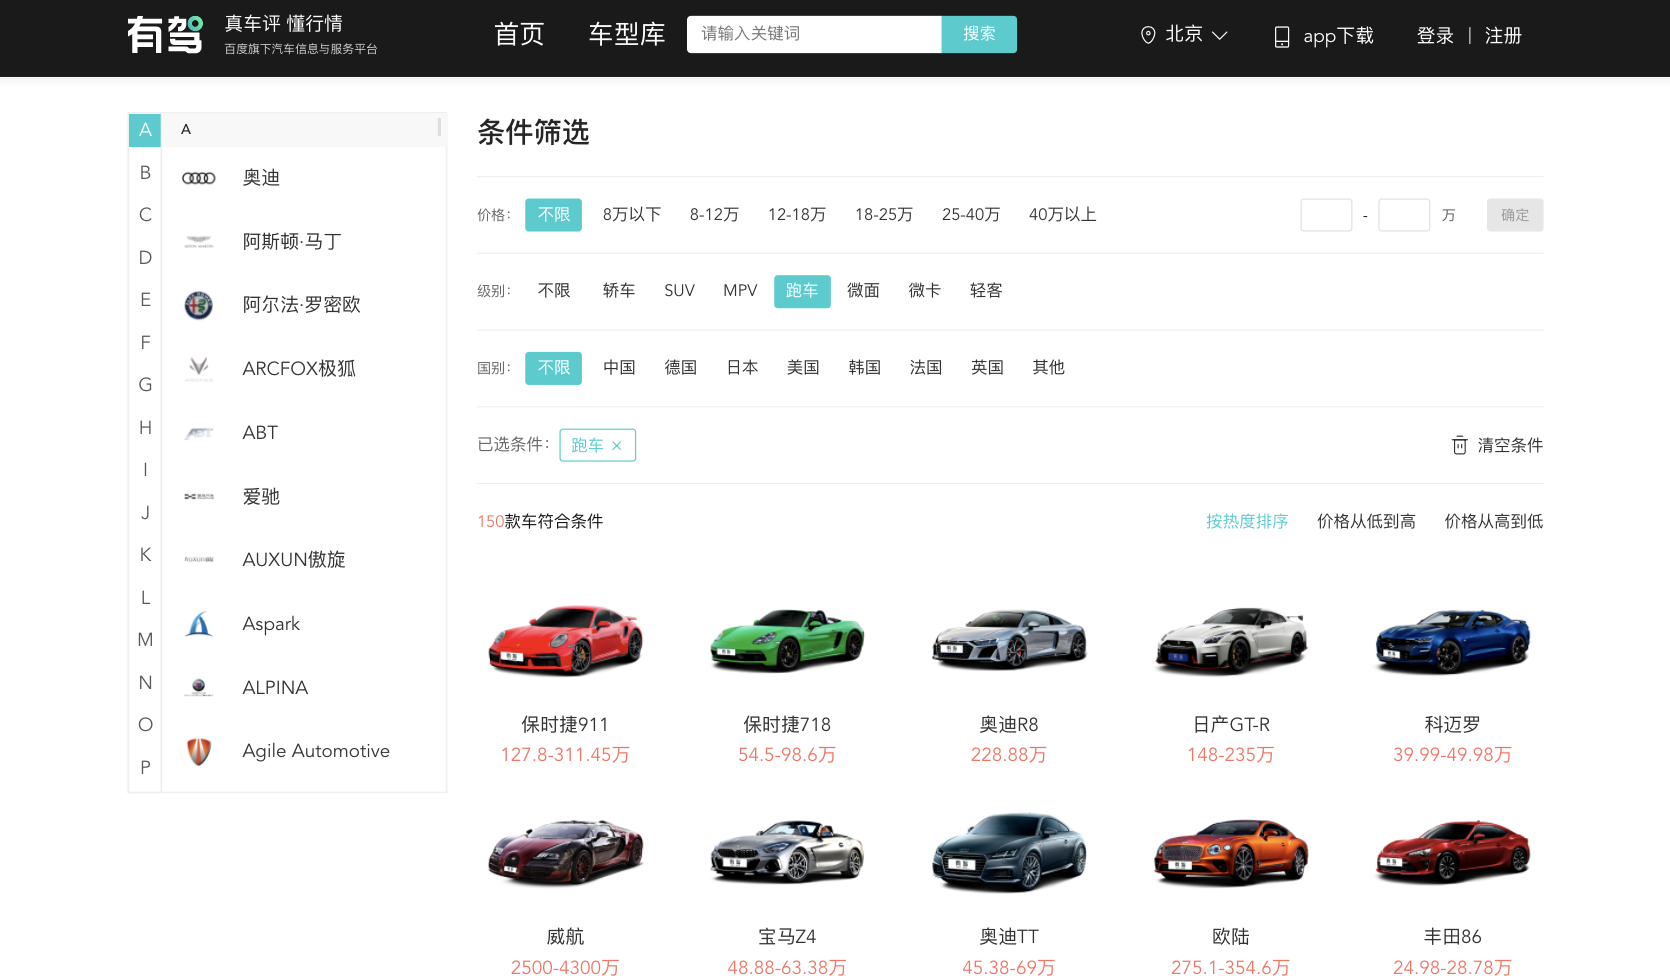Open the 奥迪TT car thumbnail
Screen dimensions: 1670x976
coord(1009,852)
